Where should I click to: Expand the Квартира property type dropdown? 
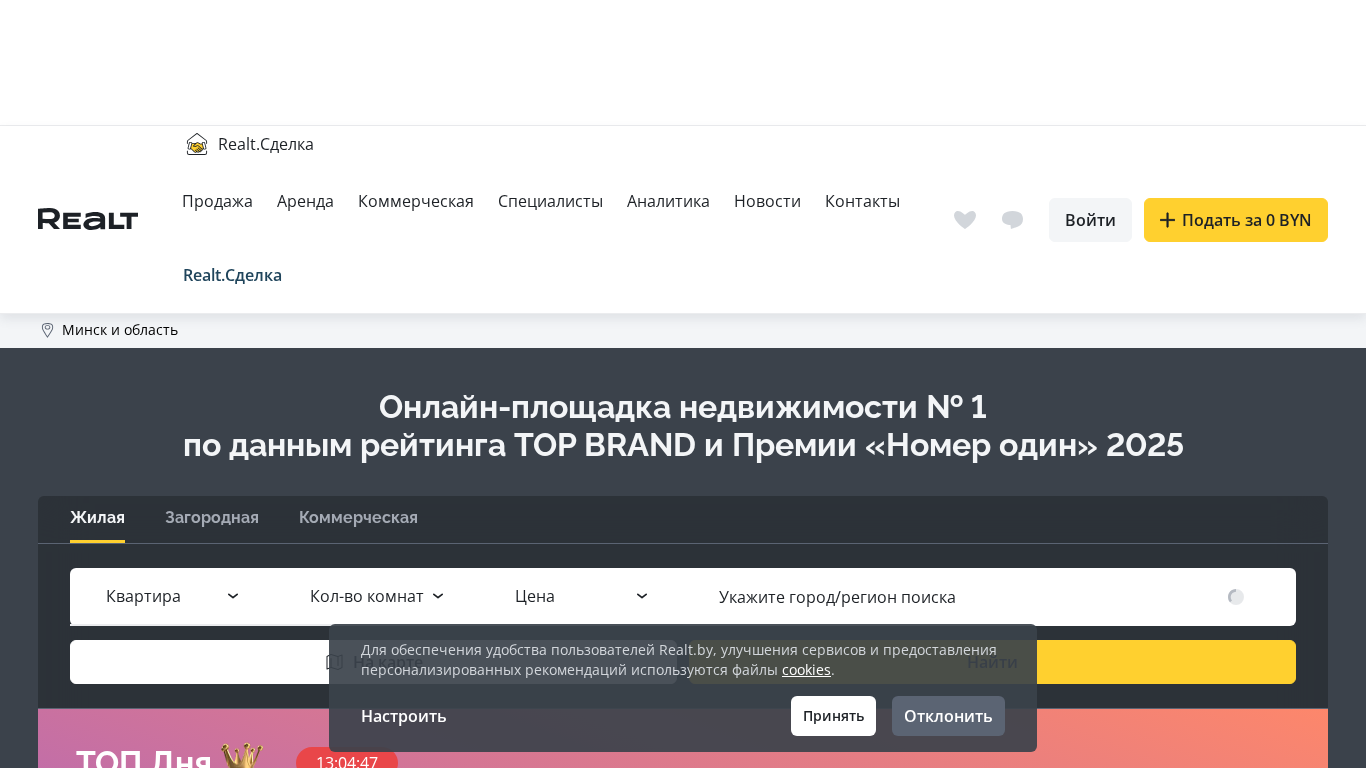[x=172, y=597]
